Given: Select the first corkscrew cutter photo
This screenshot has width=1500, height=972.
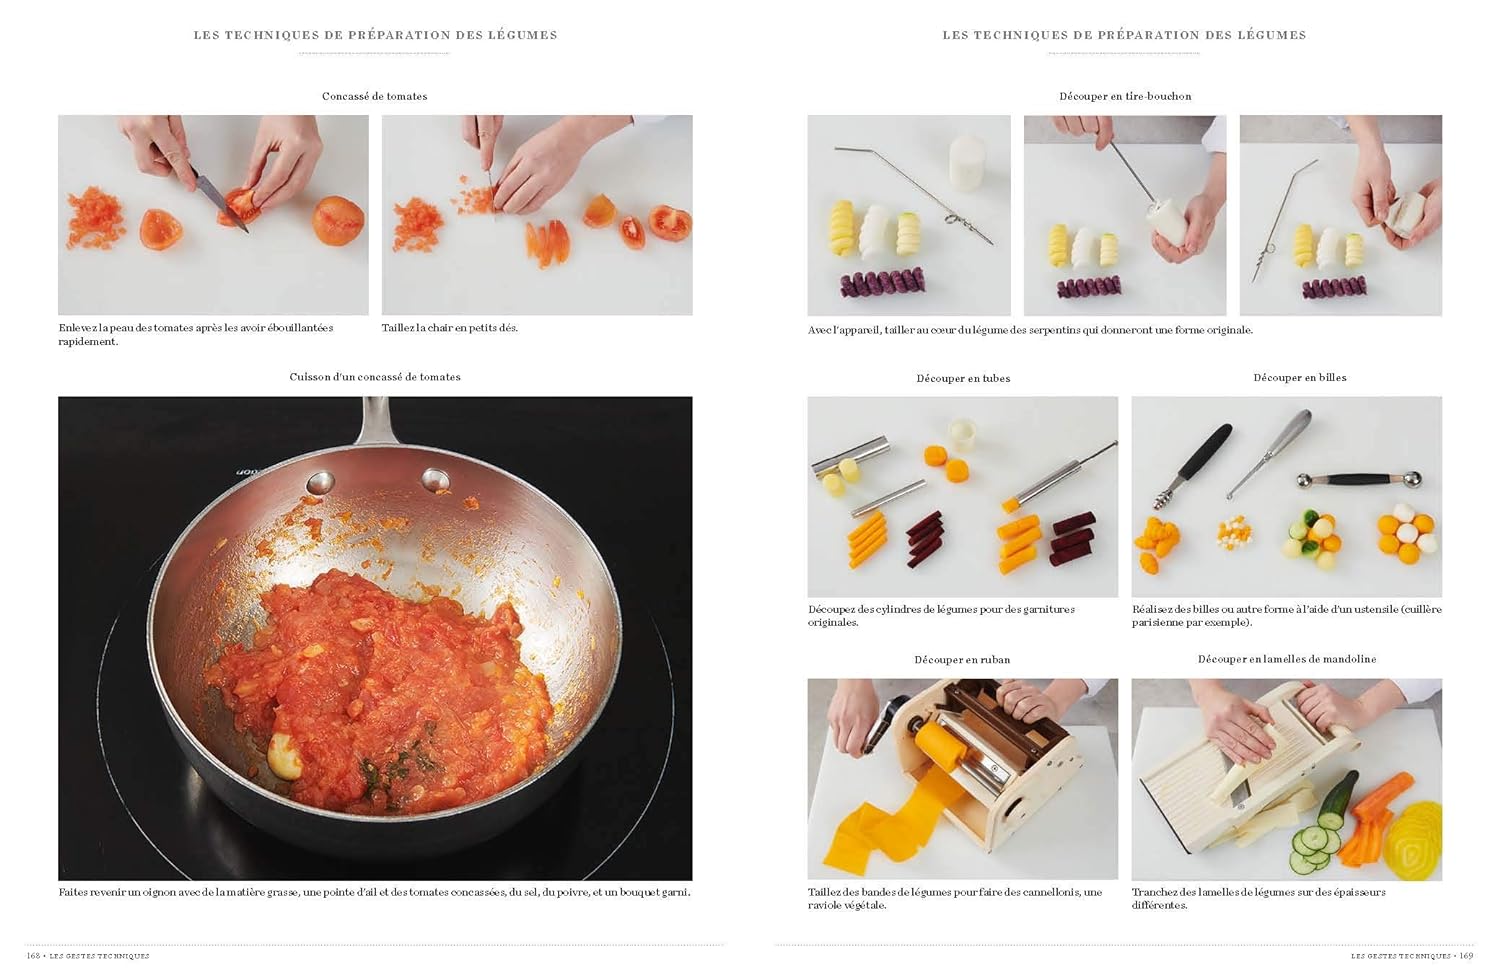Looking at the screenshot, I should click(909, 215).
